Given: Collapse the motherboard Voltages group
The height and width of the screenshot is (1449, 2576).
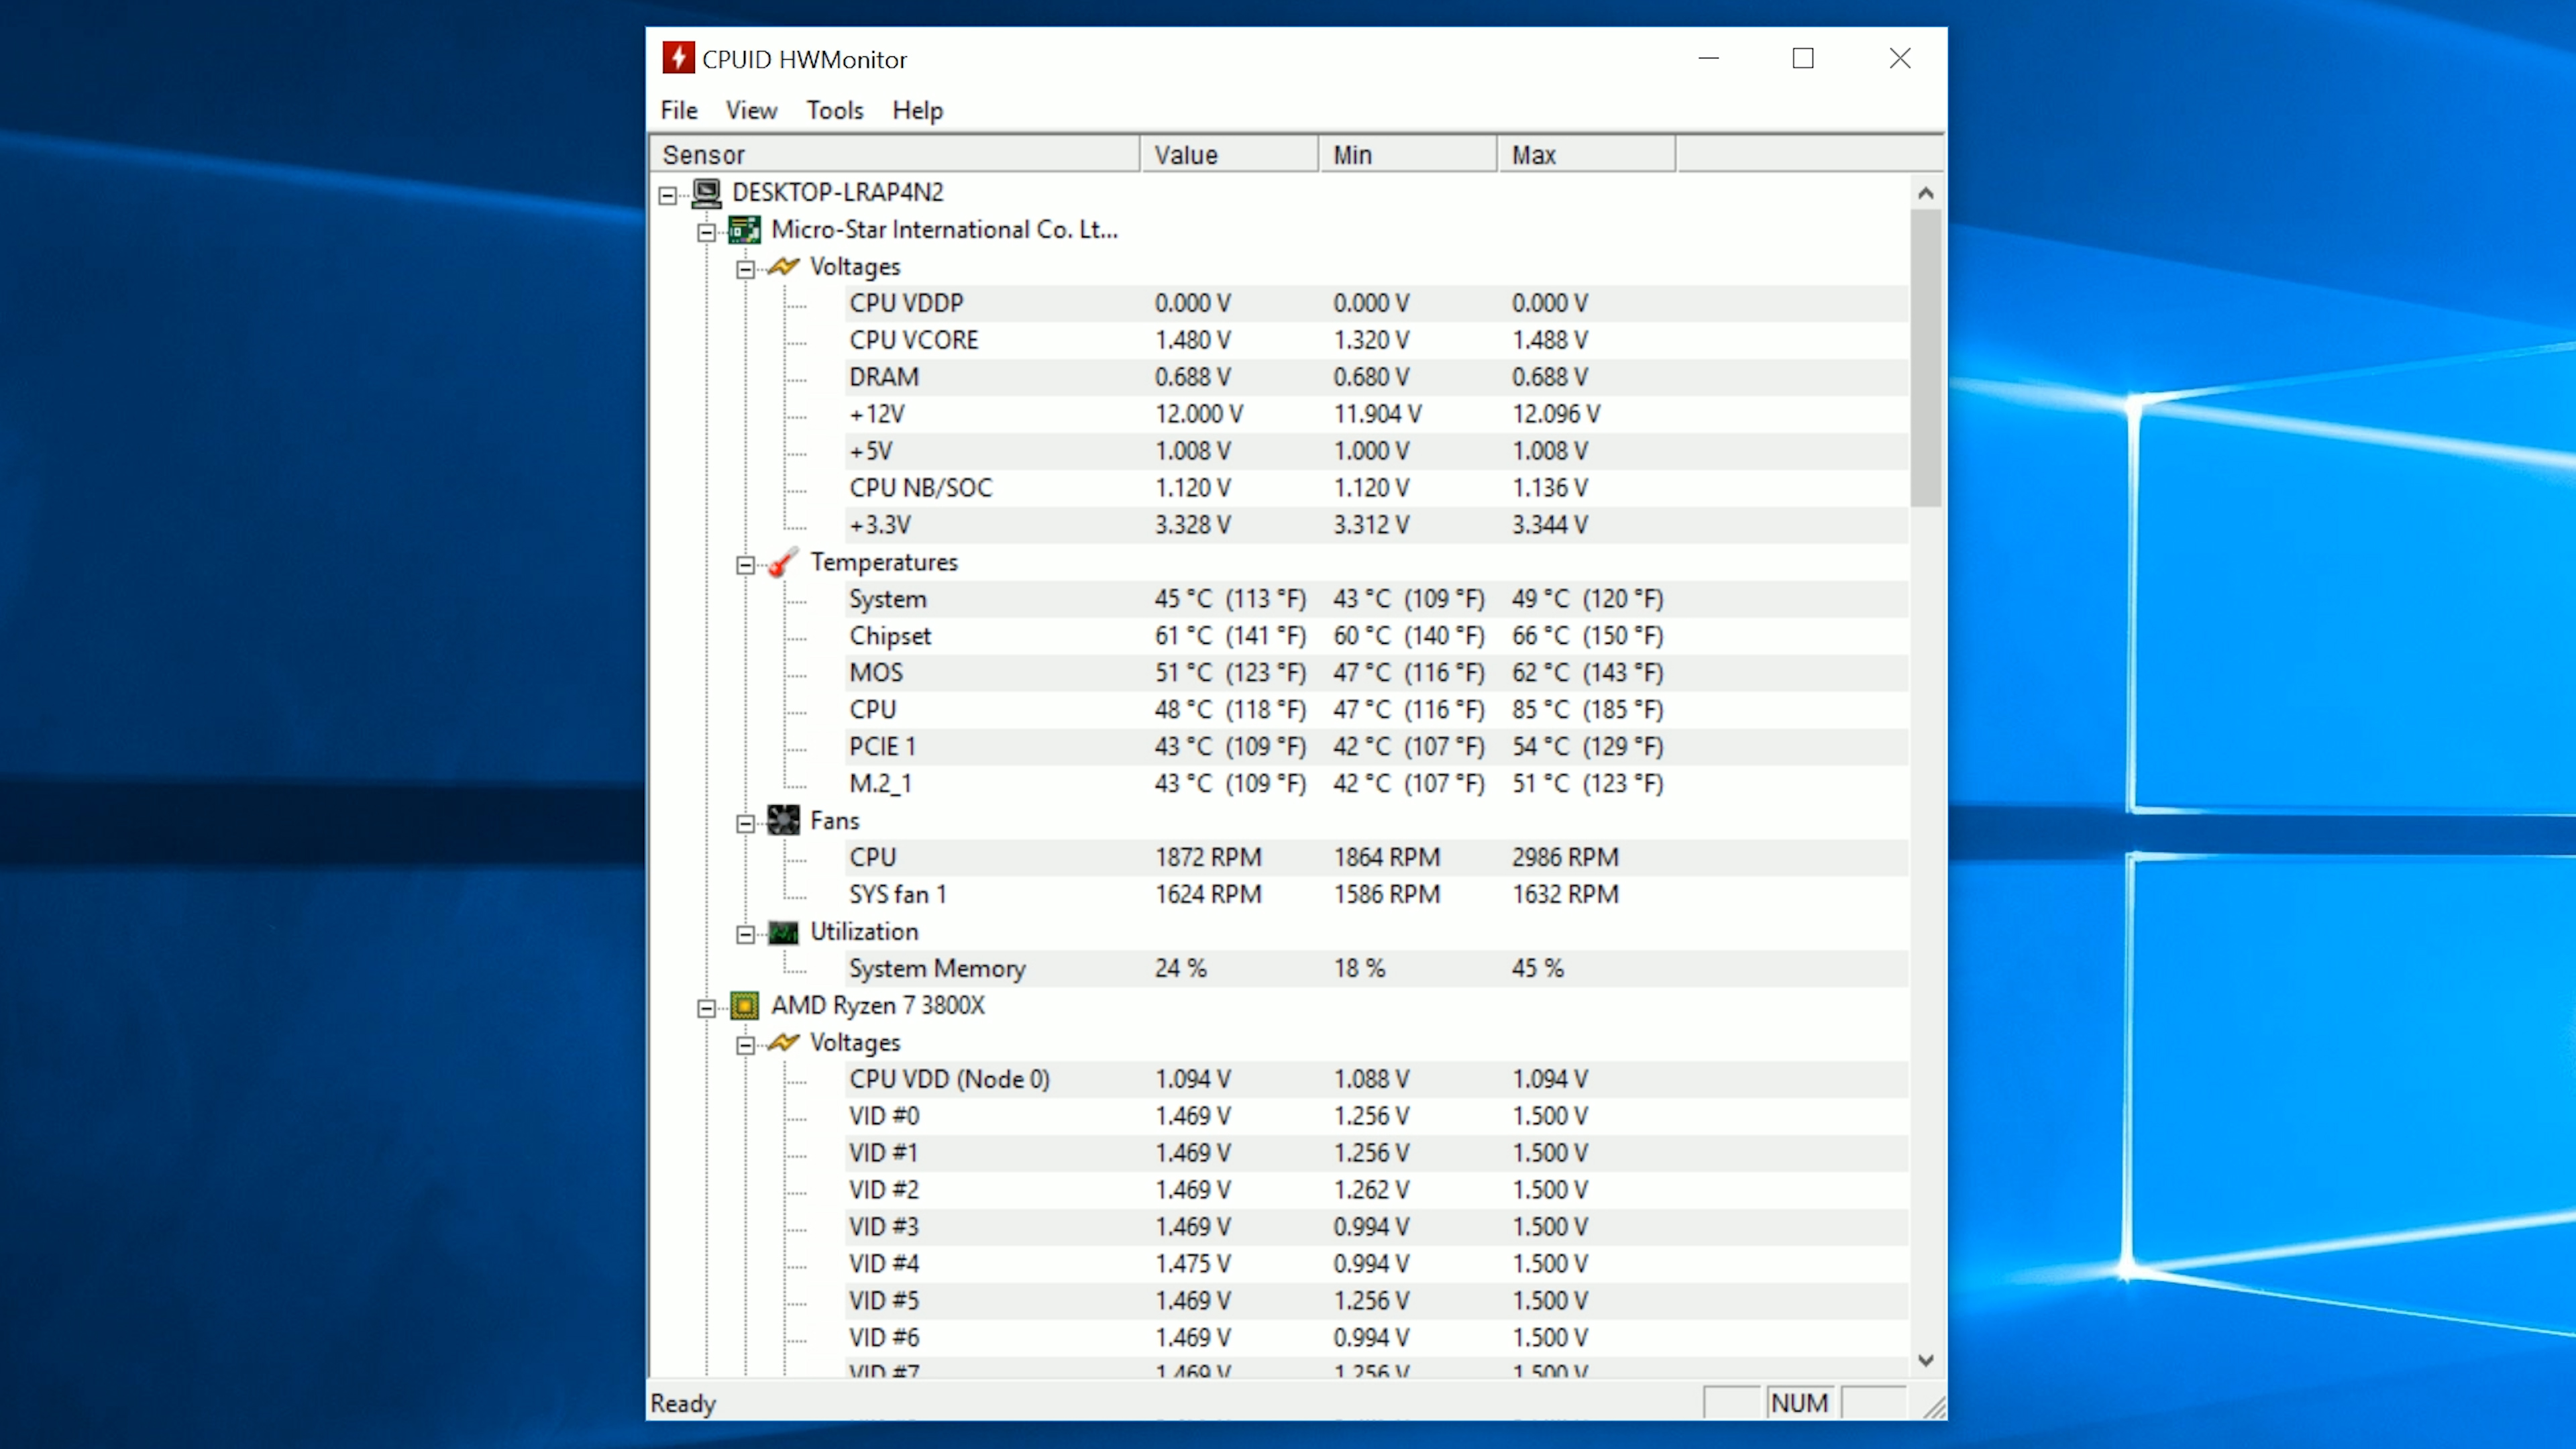Looking at the screenshot, I should tap(745, 269).
